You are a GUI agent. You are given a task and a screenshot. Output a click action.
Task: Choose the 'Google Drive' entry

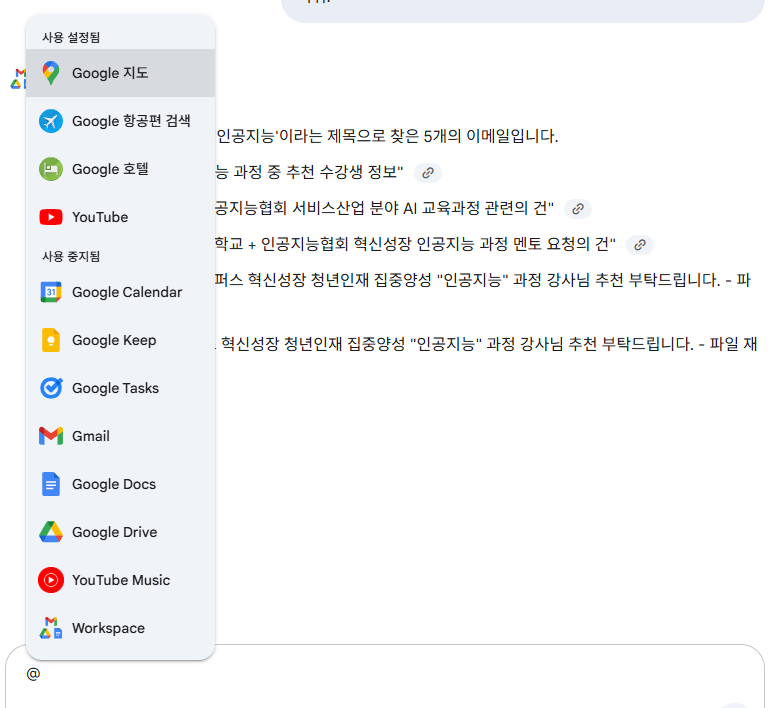[x=120, y=532]
